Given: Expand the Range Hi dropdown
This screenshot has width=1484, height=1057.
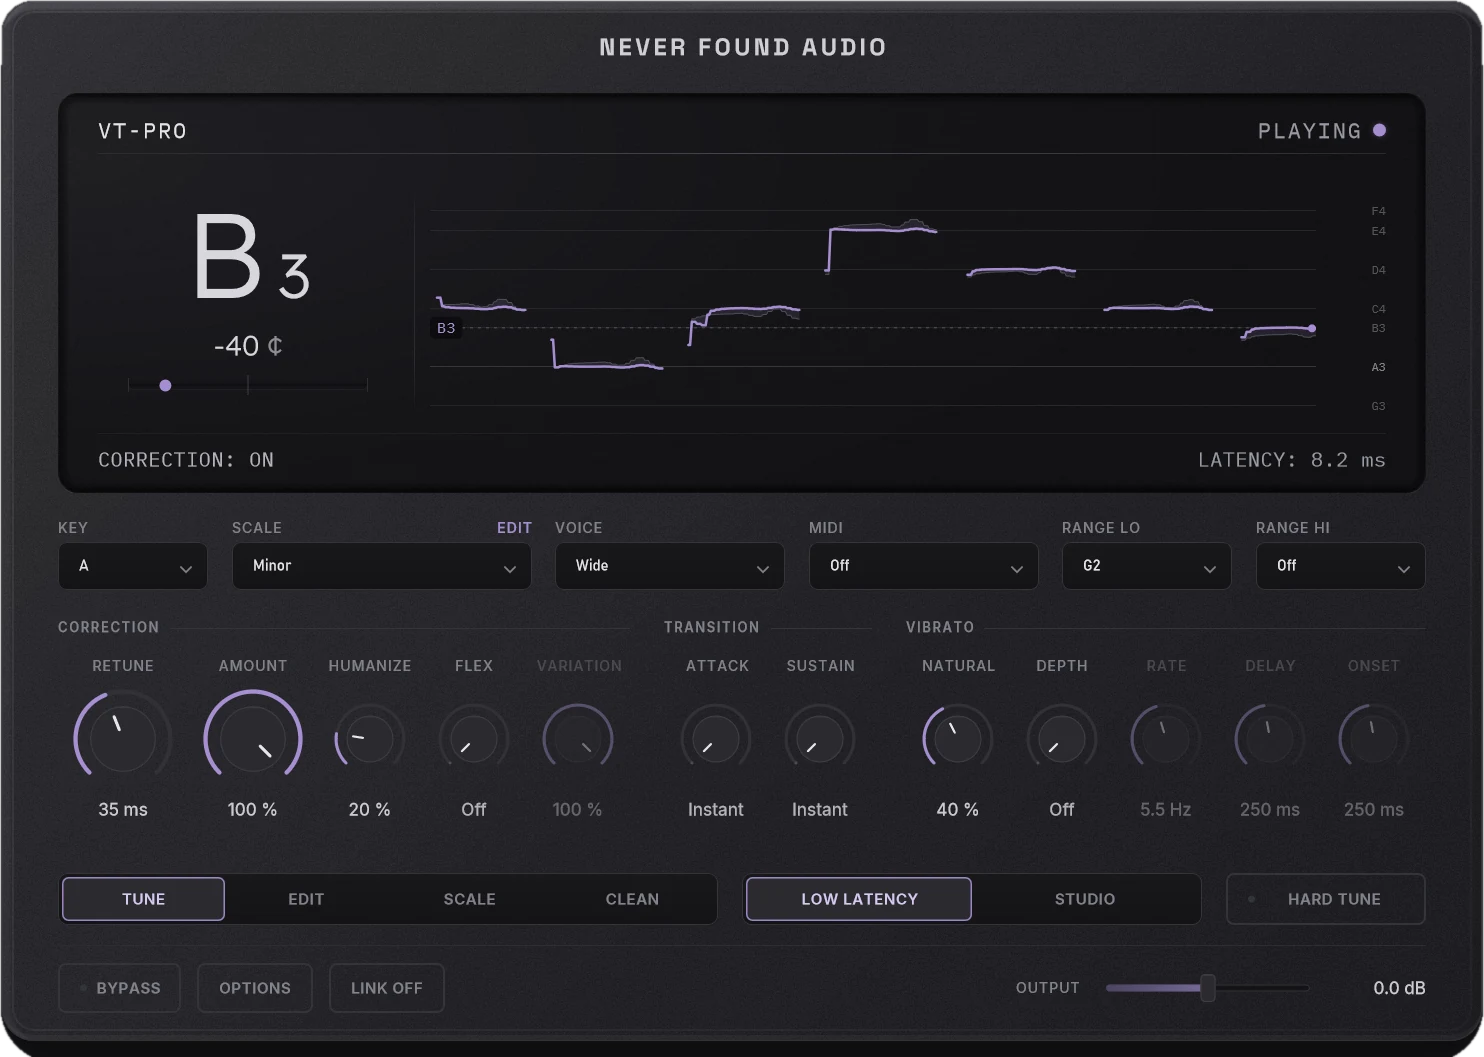Looking at the screenshot, I should pyautogui.click(x=1340, y=566).
